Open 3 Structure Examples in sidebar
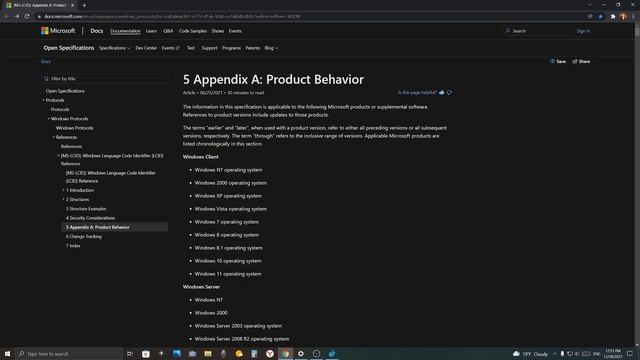The width and height of the screenshot is (640, 360). tap(86, 209)
